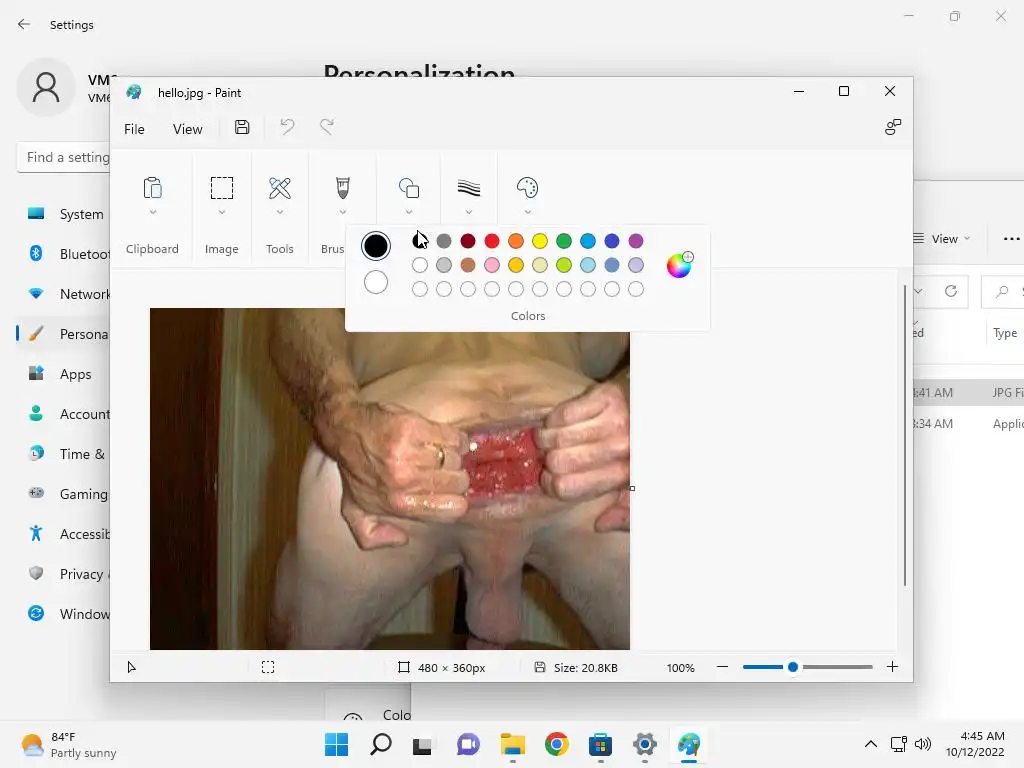Click the zoom in plus button
This screenshot has width=1024, height=768.
click(892, 667)
